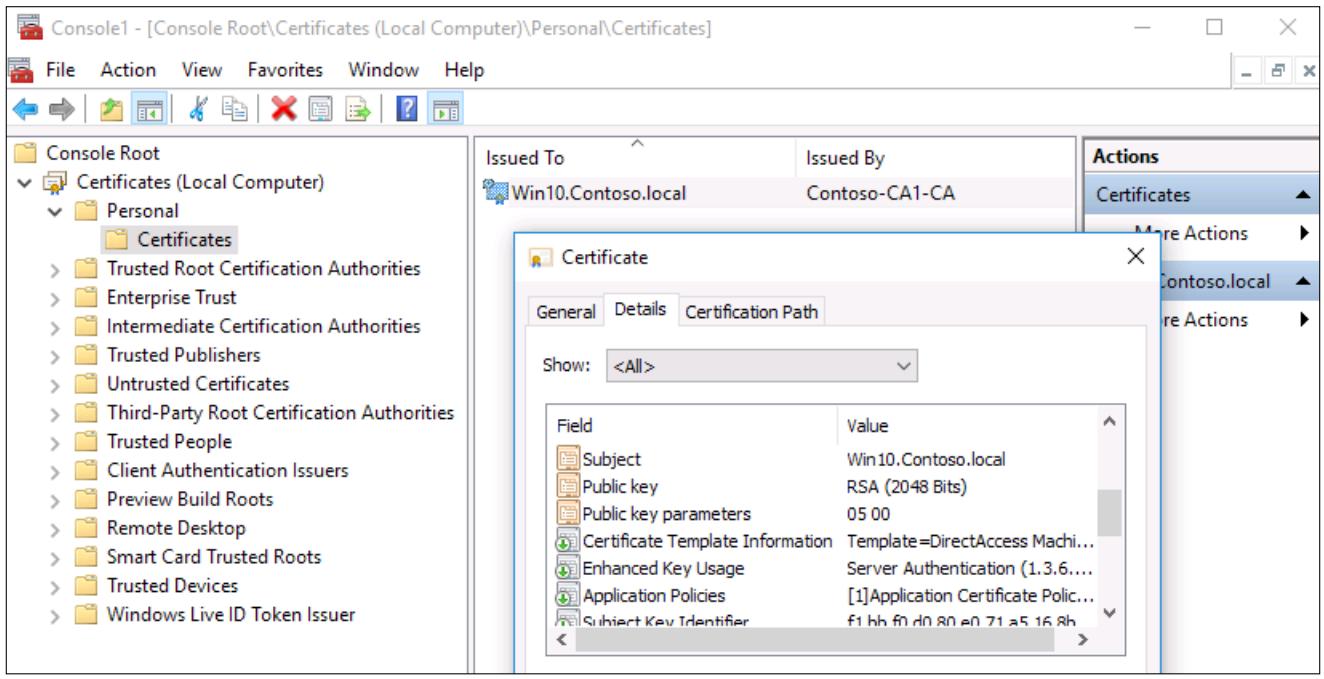The image size is (1324, 679).
Task: Click the Public key parameters field icon
Action: click(x=568, y=514)
